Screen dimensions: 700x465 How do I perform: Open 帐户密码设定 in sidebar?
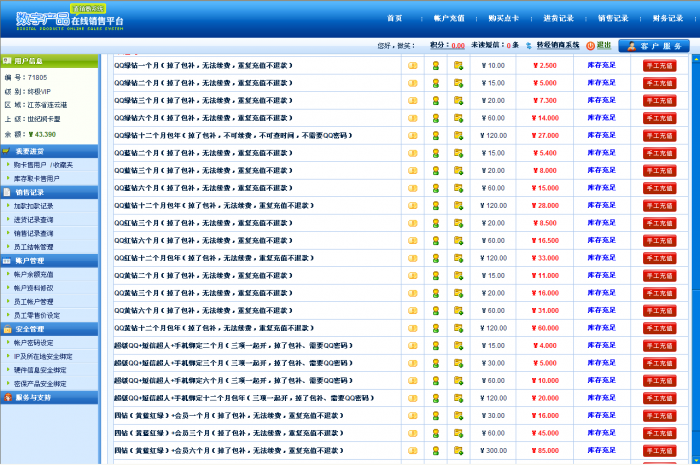point(33,343)
